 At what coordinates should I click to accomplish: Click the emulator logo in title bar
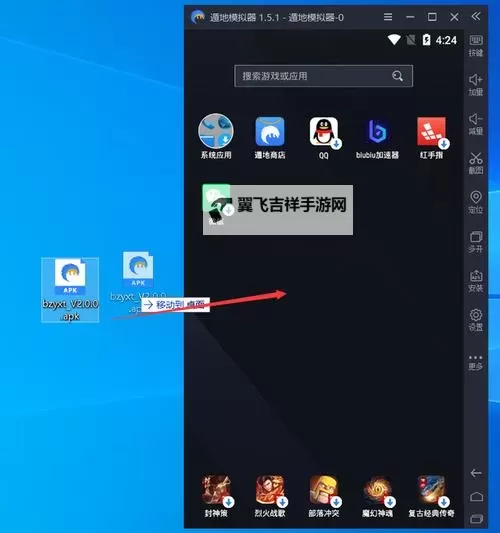198,17
